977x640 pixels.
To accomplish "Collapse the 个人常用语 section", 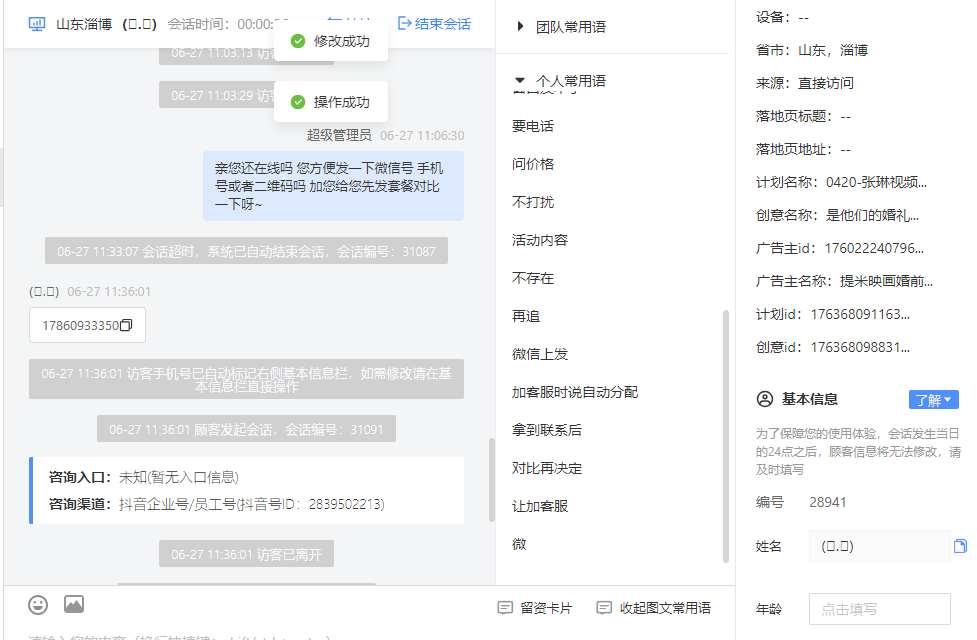I will 520,81.
